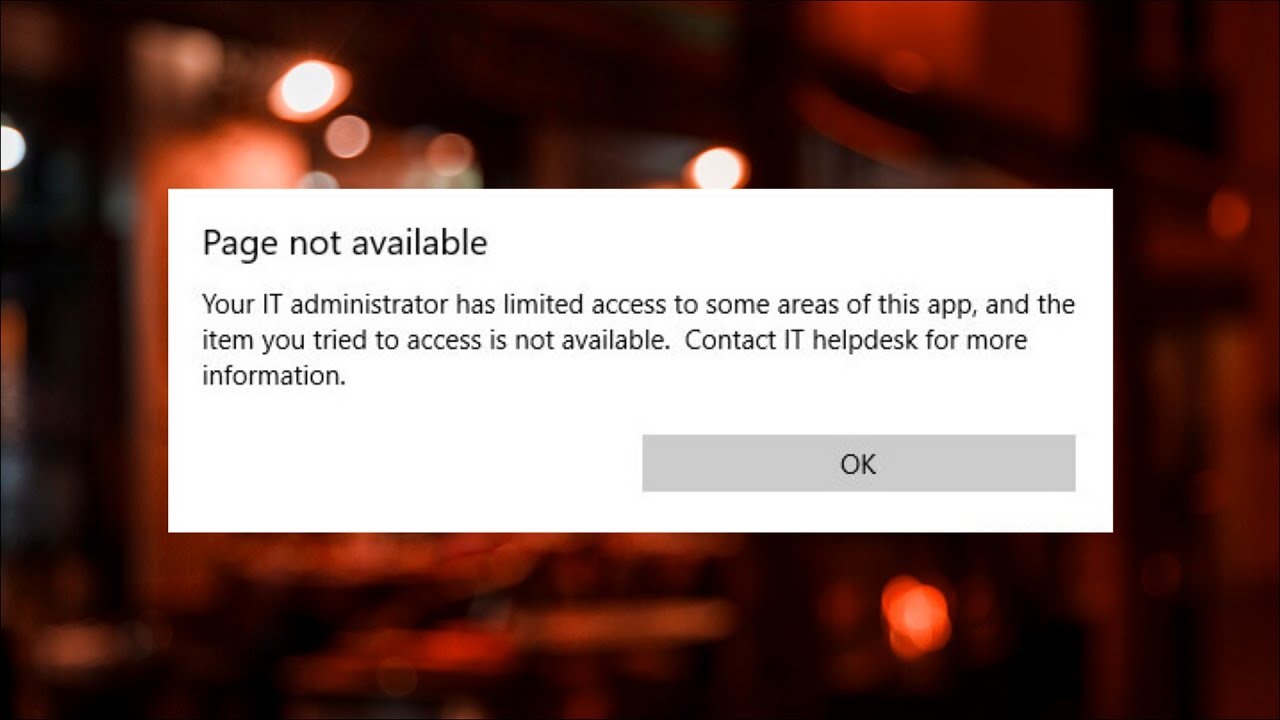Click the orange light orb at bottom right
This screenshot has height=720, width=1280.
click(x=915, y=615)
